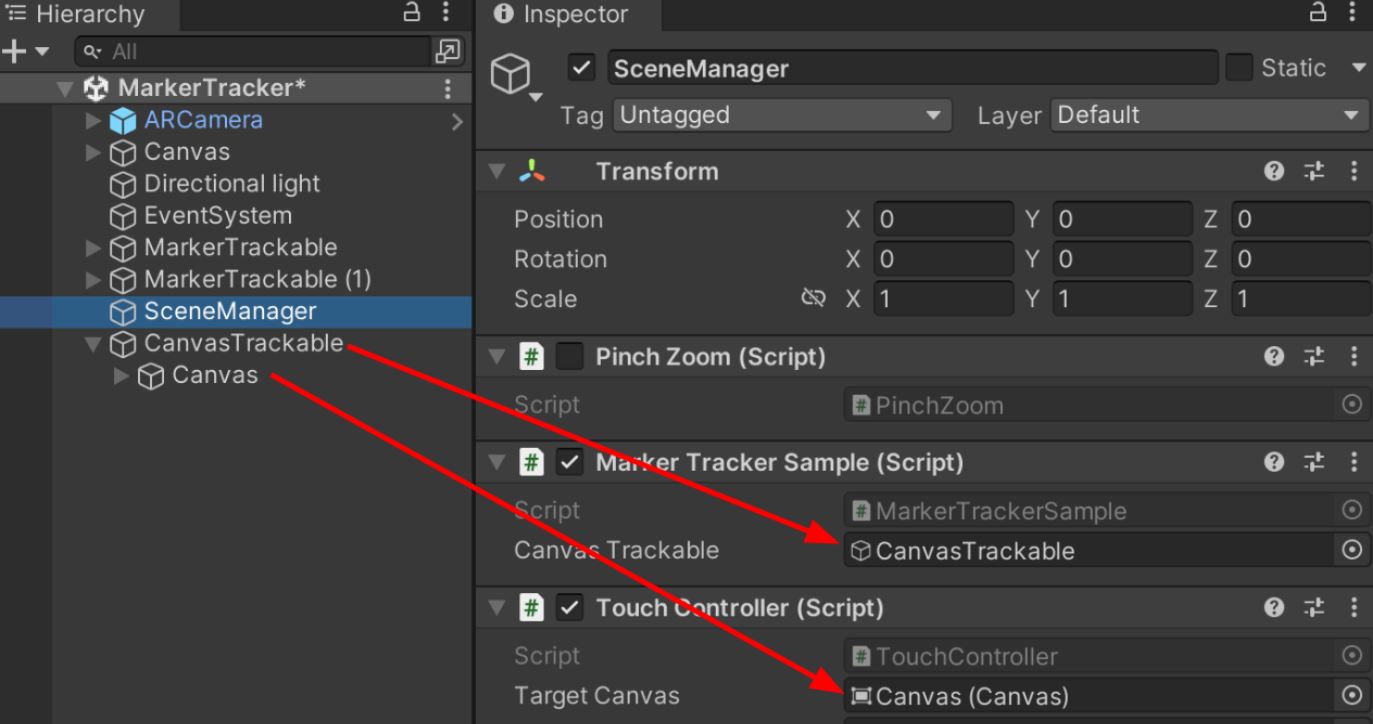Screen dimensions: 1373x724
Task: Open Touch Controller context menu
Action: [x=1354, y=607]
